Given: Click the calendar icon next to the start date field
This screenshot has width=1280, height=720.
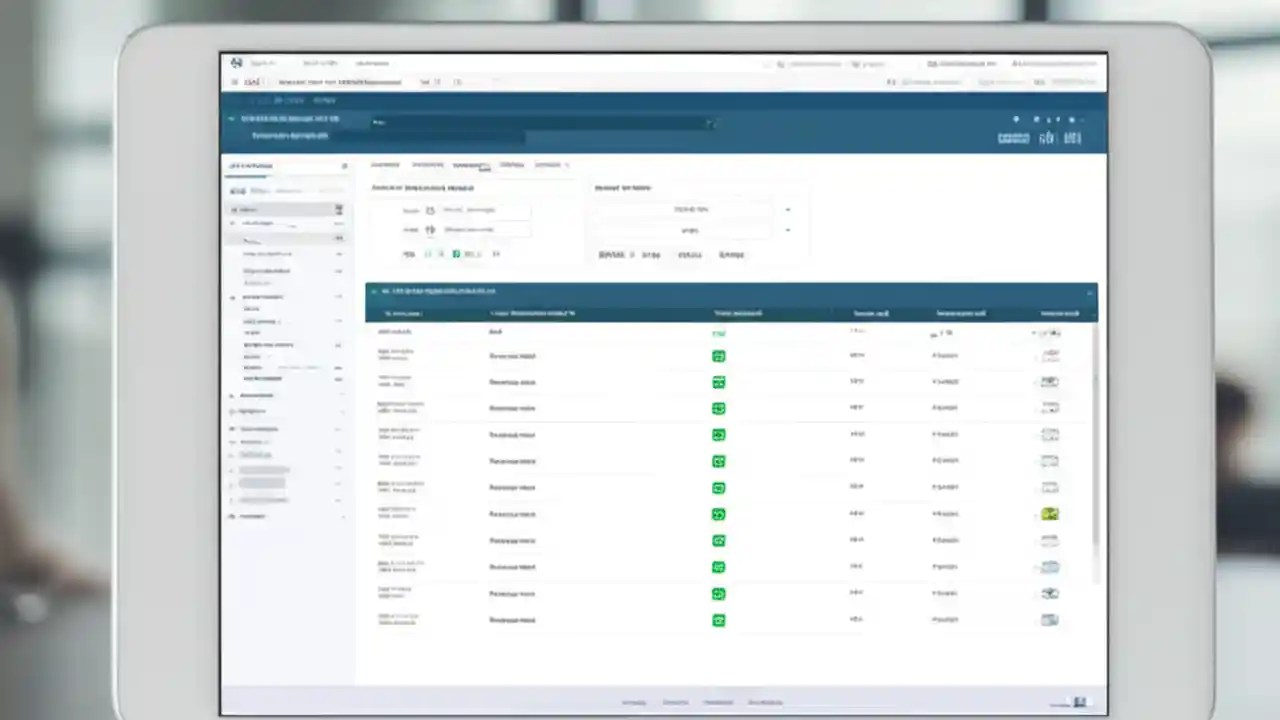Looking at the screenshot, I should tap(429, 209).
